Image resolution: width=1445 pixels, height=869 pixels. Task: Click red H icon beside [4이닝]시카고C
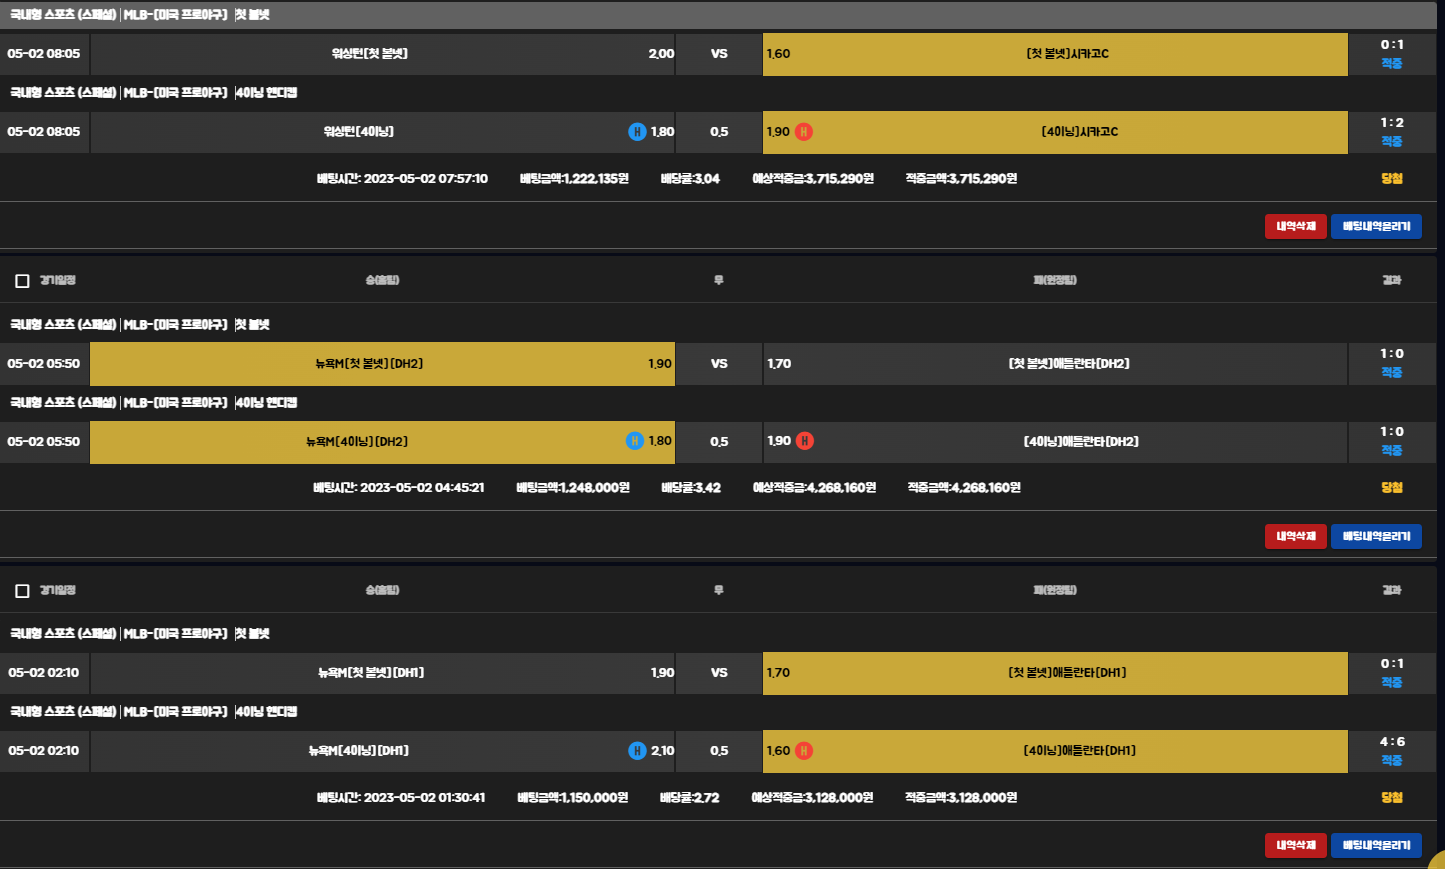804,132
